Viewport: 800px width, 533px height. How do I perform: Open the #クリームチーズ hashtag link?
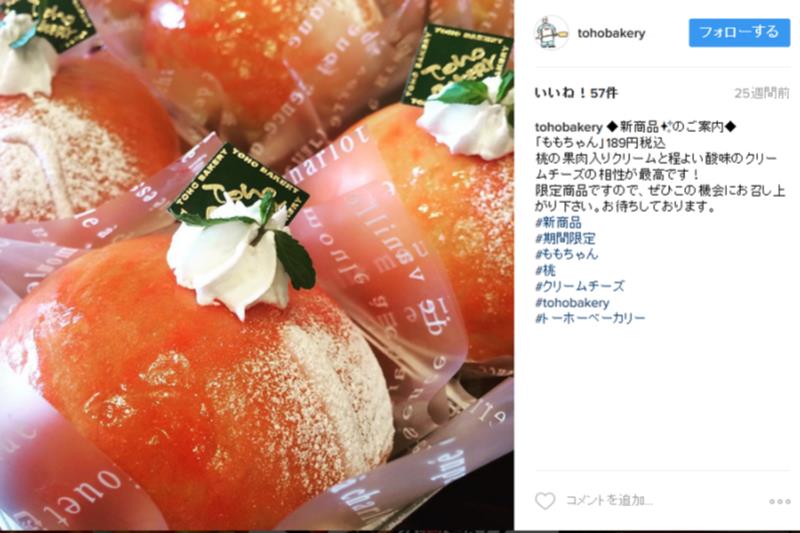click(580, 286)
